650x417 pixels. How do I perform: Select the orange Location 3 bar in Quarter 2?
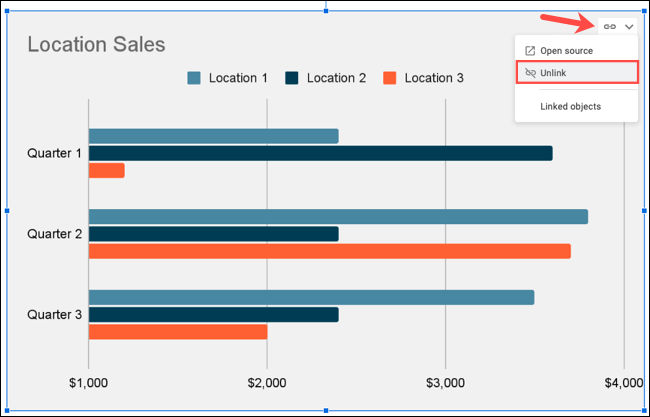click(x=329, y=251)
